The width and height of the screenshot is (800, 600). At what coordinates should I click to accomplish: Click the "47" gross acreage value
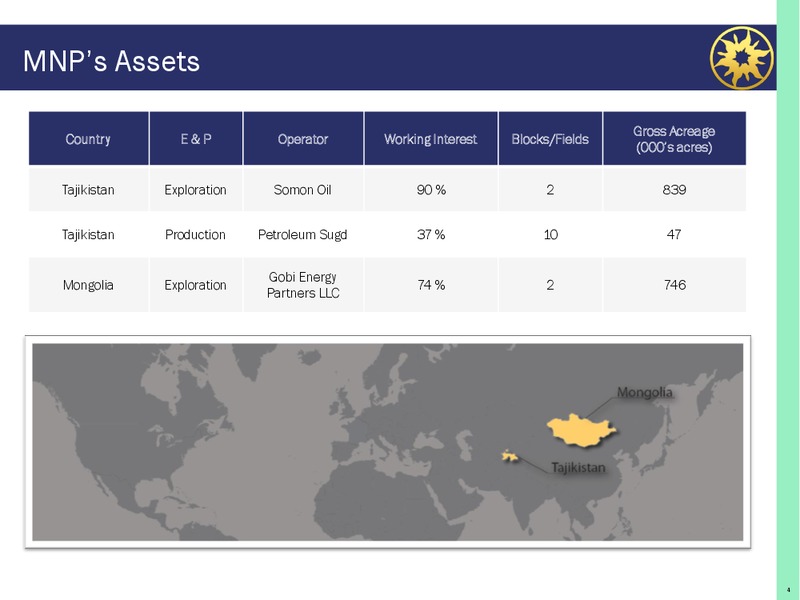tap(674, 234)
